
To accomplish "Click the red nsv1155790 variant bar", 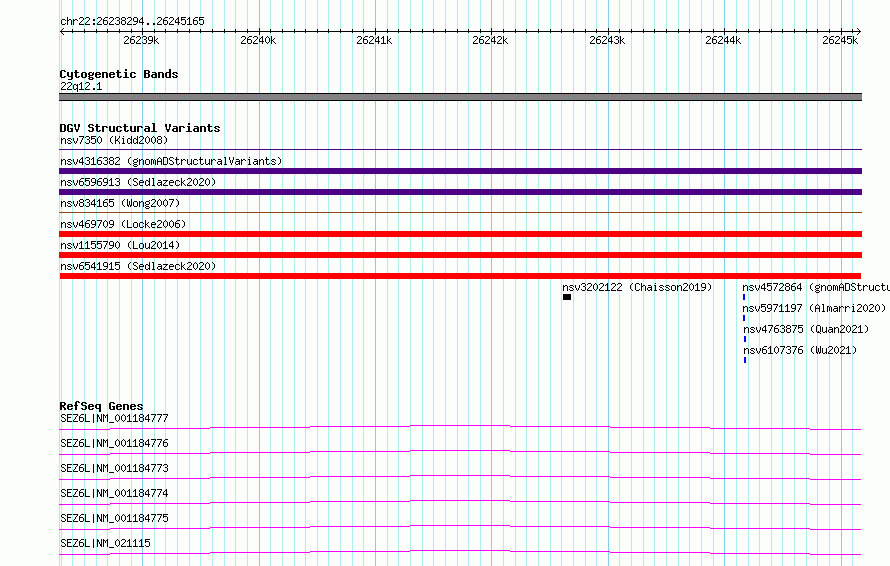I will pos(460,255).
